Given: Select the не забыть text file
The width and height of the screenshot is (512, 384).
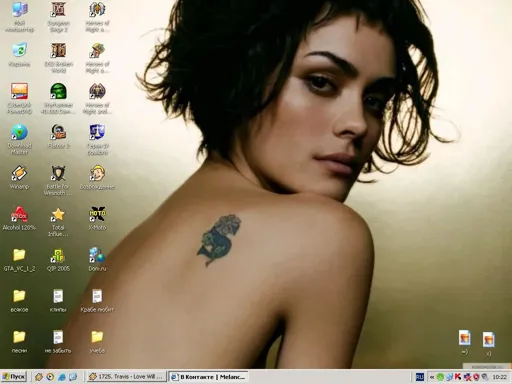Looking at the screenshot, I should point(58,341).
